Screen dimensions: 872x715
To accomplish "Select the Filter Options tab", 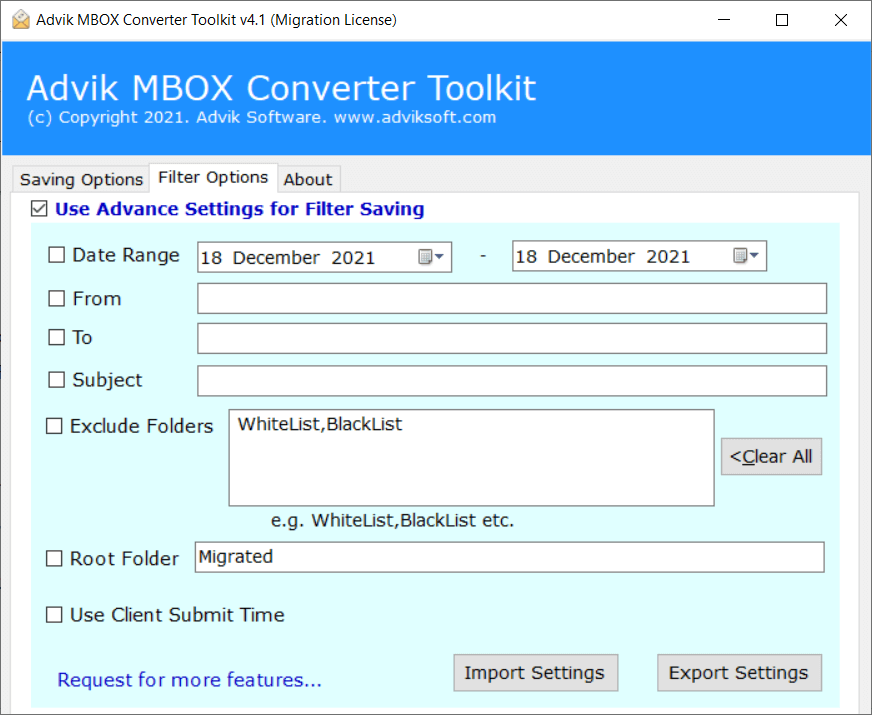I will point(213,177).
